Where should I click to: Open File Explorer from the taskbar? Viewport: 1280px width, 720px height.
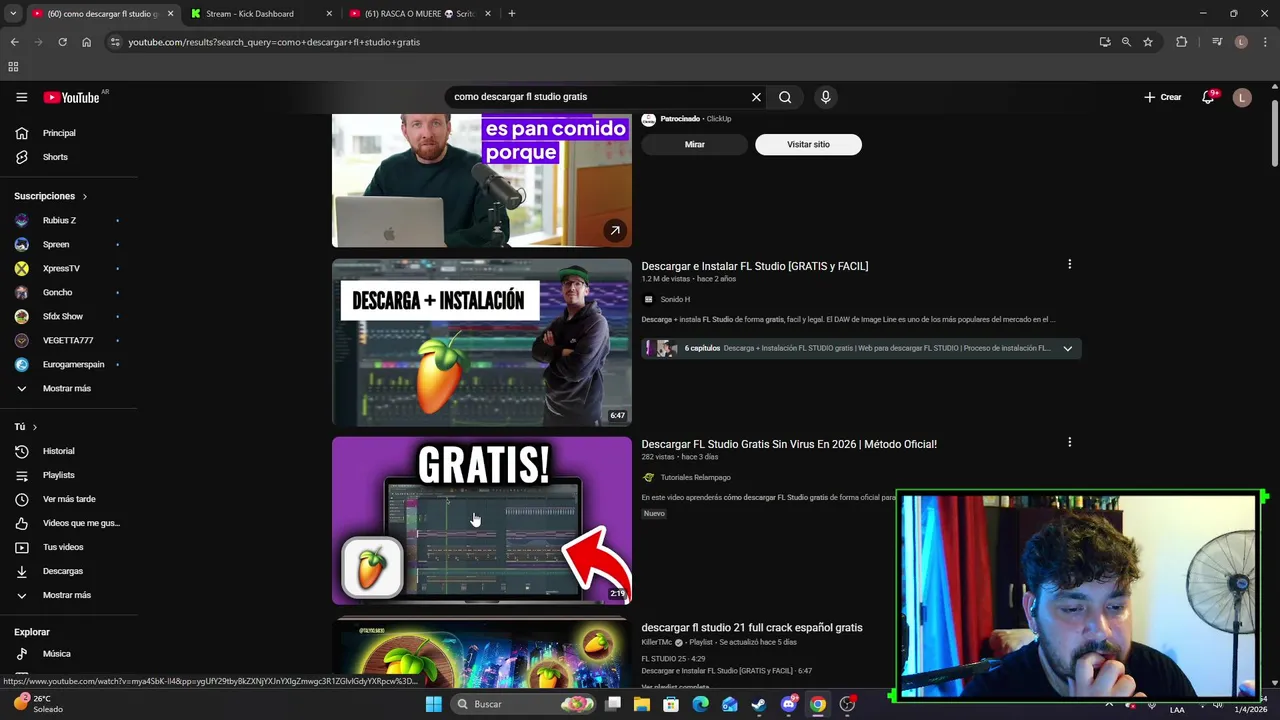(642, 704)
